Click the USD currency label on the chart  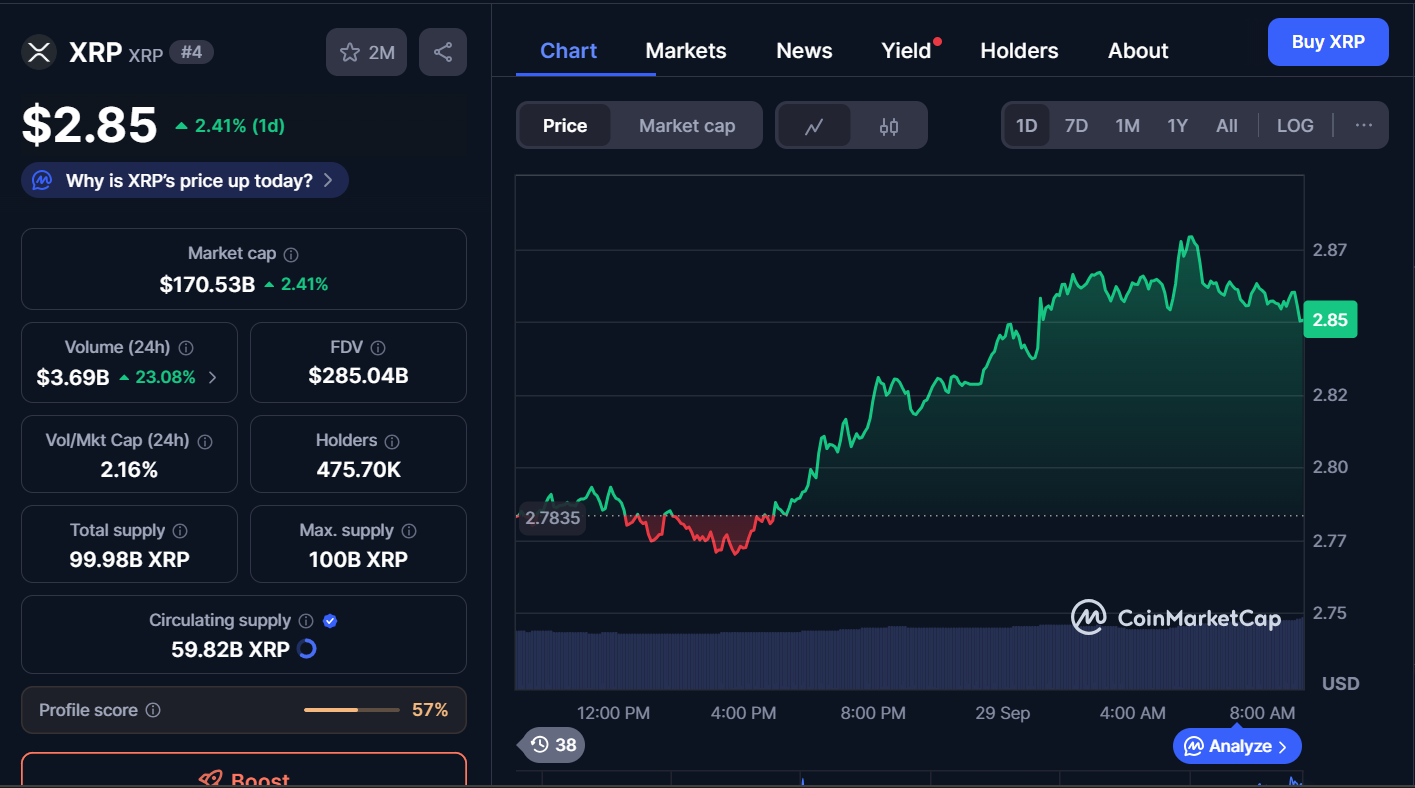pyautogui.click(x=1340, y=683)
